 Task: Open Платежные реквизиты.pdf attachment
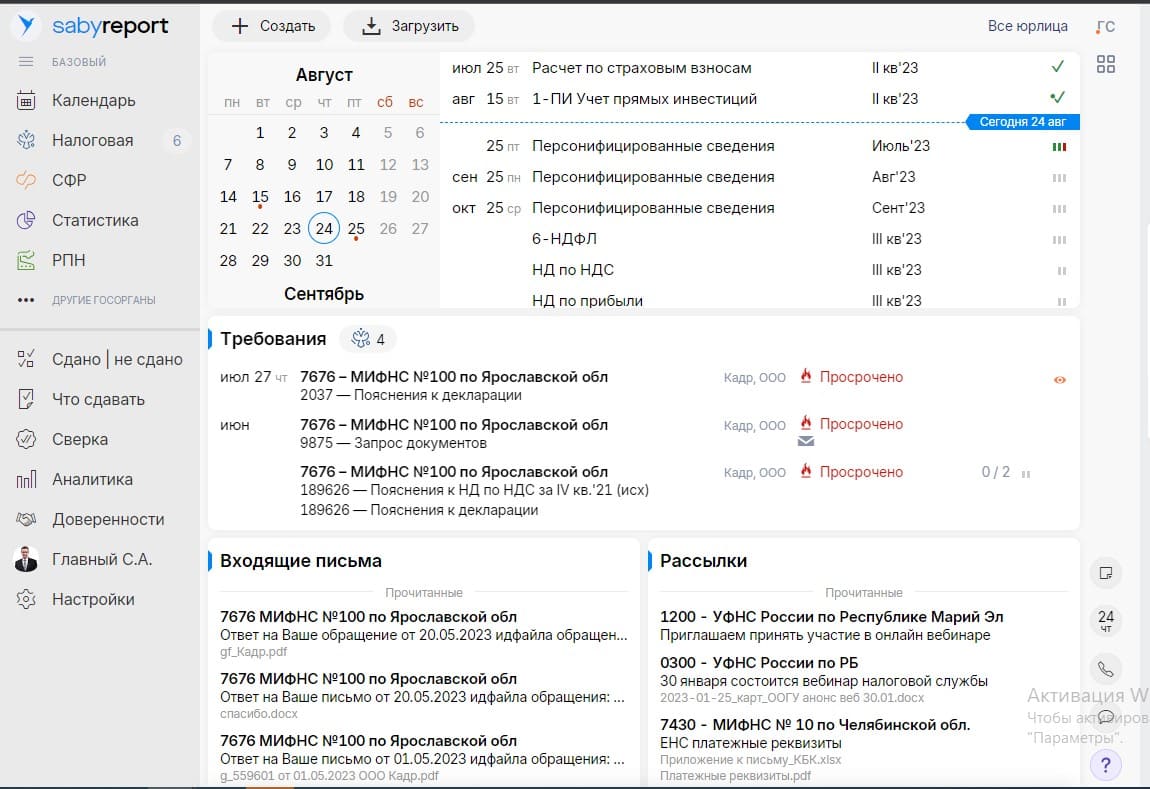pyautogui.click(x=736, y=776)
